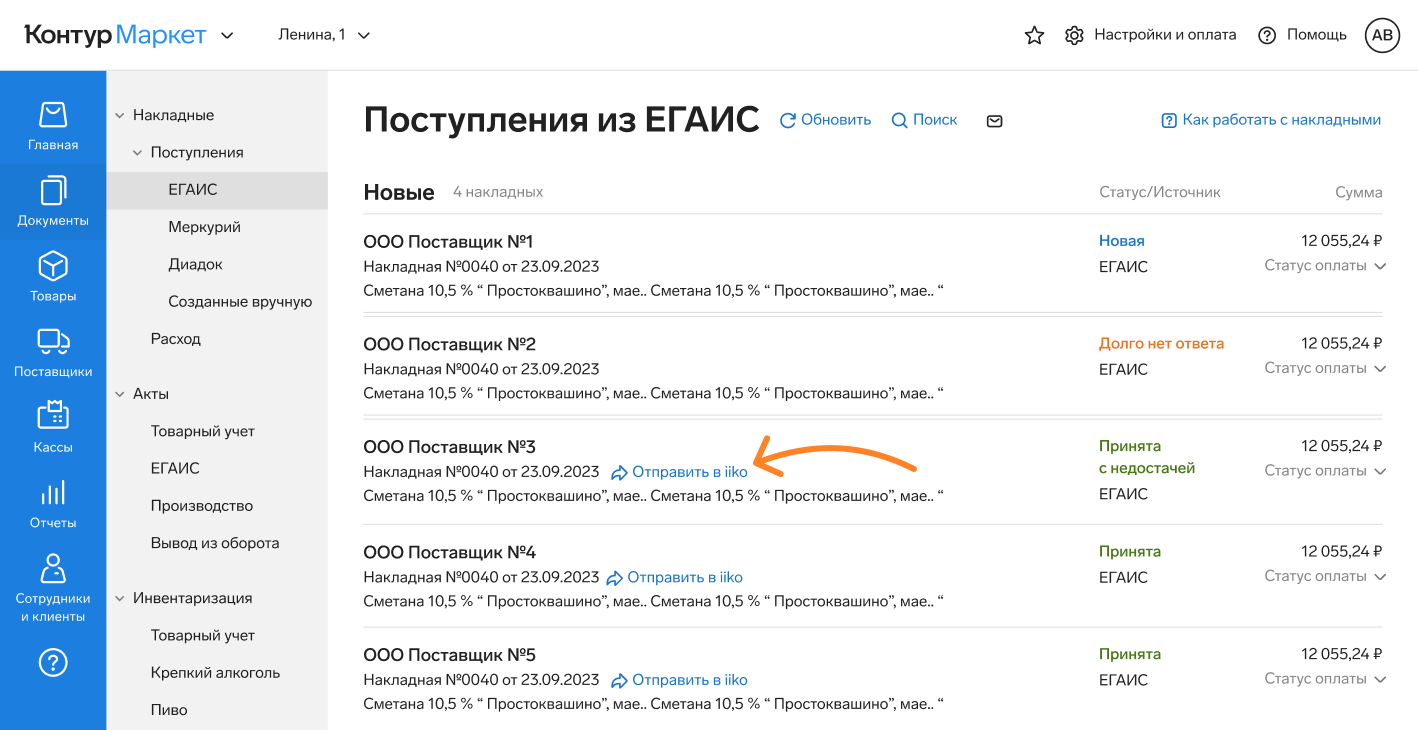Viewport: 1418px width, 730px height.
Task: Open the Главная home section
Action: click(x=53, y=125)
